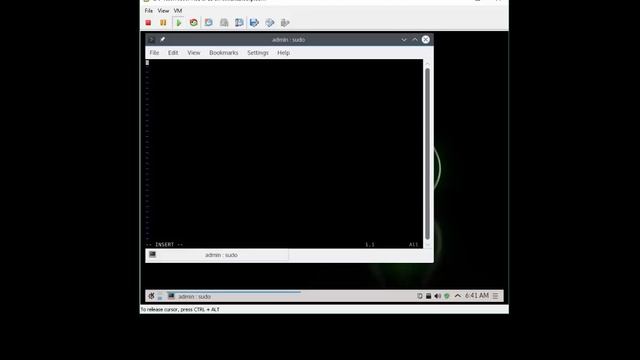The height and width of the screenshot is (360, 640).
Task: Pause the virtual machine via toolbar
Action: (163, 23)
